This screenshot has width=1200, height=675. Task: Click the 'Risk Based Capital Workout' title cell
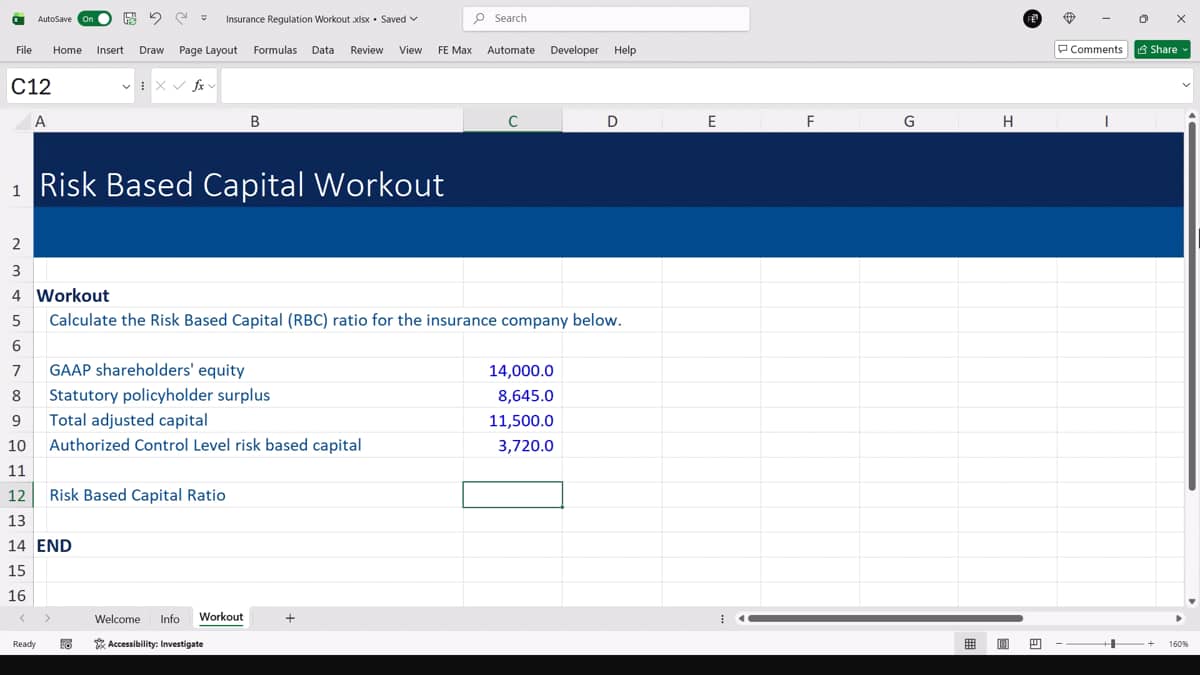[x=241, y=184]
